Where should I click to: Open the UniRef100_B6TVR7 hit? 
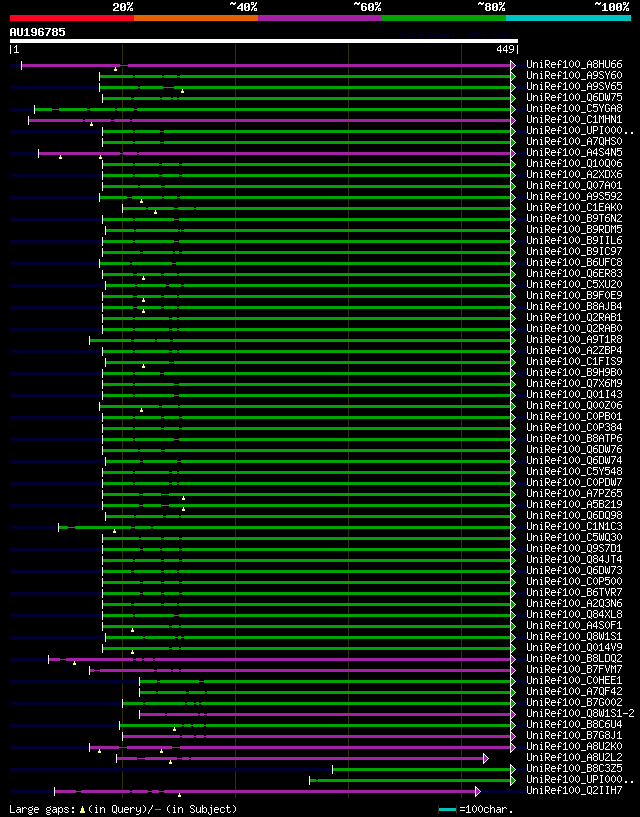[574, 592]
